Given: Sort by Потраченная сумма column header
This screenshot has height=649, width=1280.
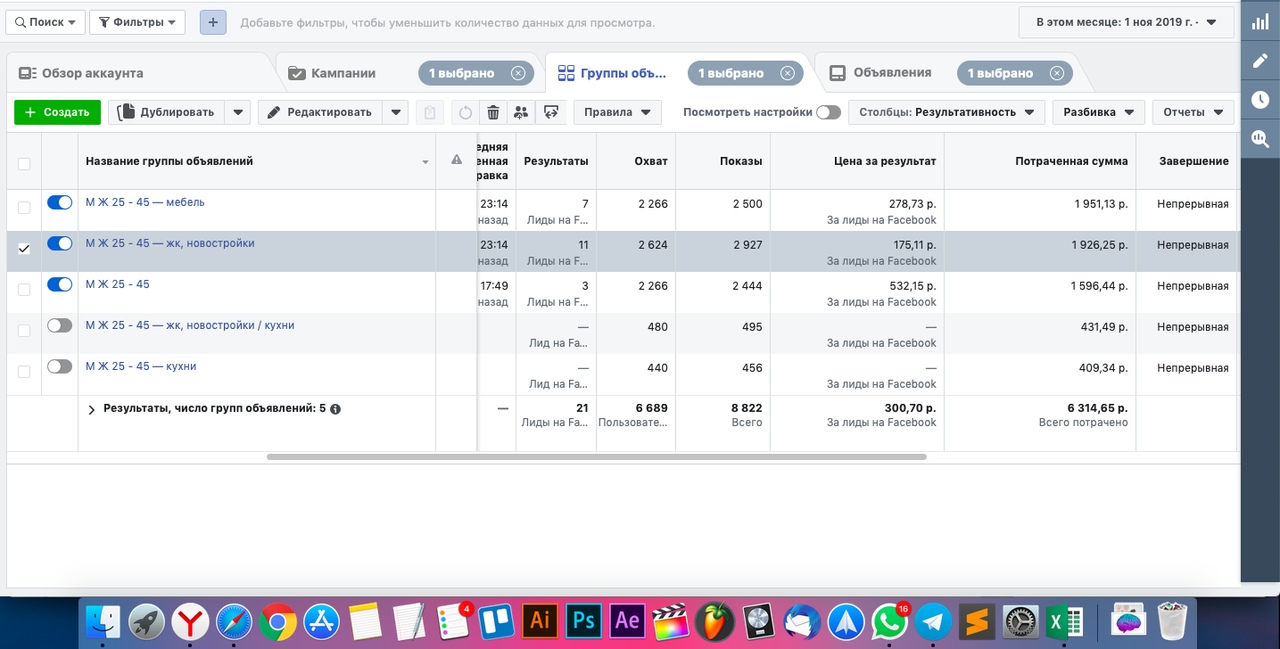Looking at the screenshot, I should tap(1071, 161).
